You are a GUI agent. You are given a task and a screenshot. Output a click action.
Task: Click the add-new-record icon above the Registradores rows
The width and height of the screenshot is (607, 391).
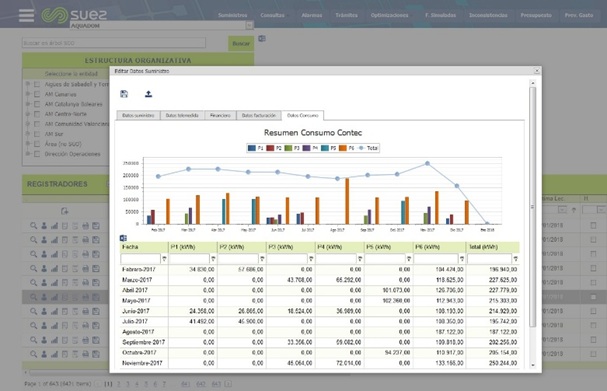click(x=64, y=211)
